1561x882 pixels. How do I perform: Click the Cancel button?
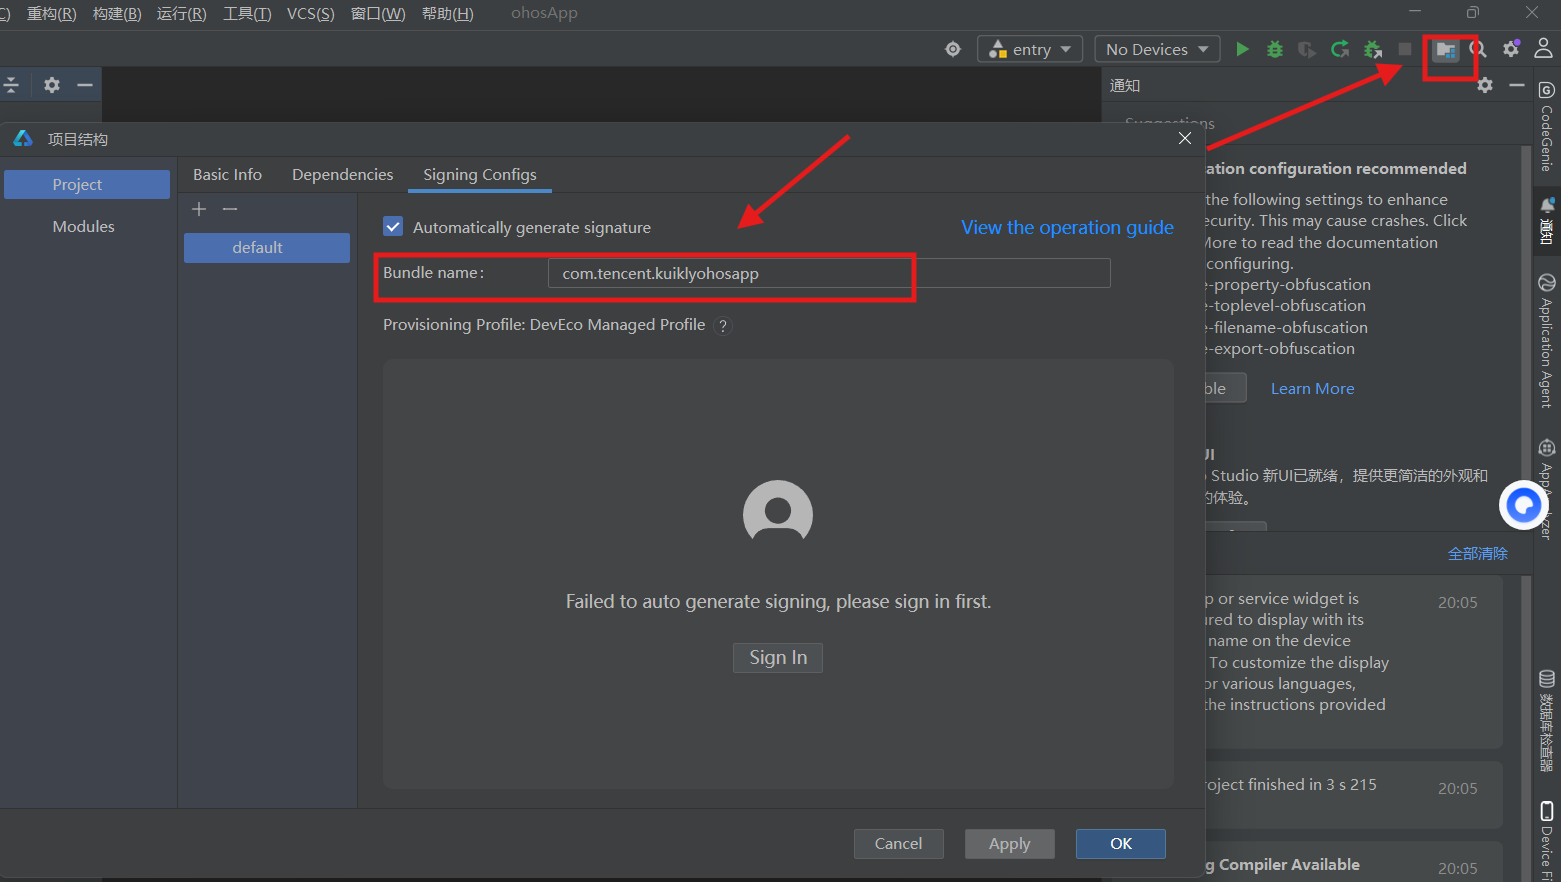coord(898,843)
